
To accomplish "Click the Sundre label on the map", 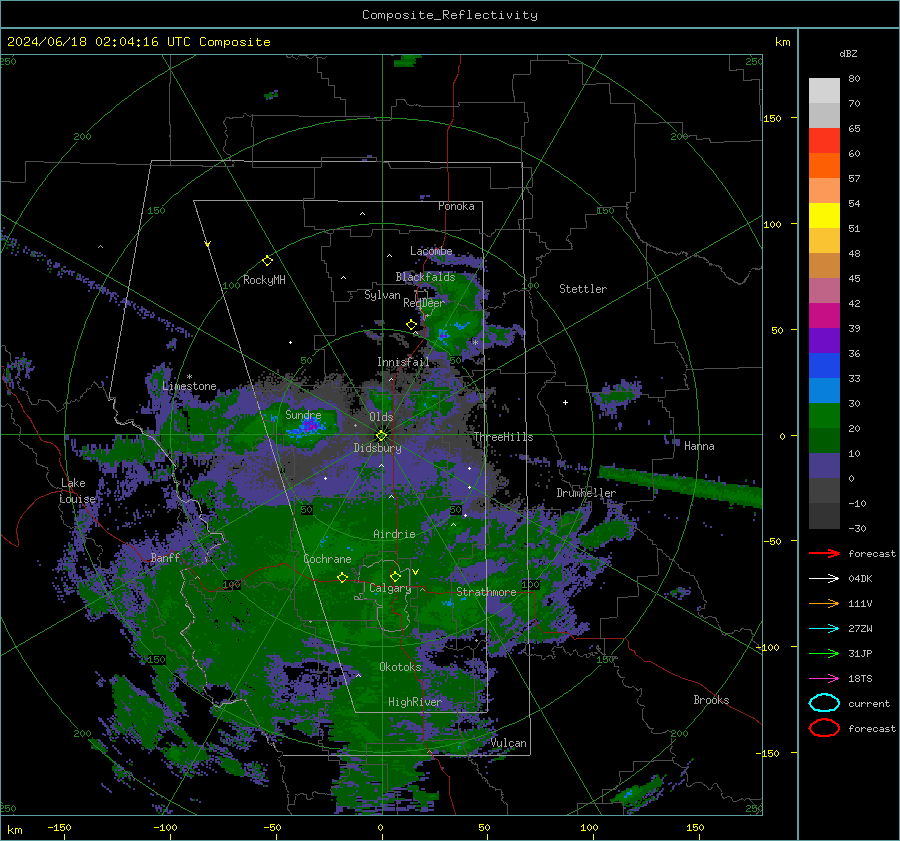I will pyautogui.click(x=303, y=415).
